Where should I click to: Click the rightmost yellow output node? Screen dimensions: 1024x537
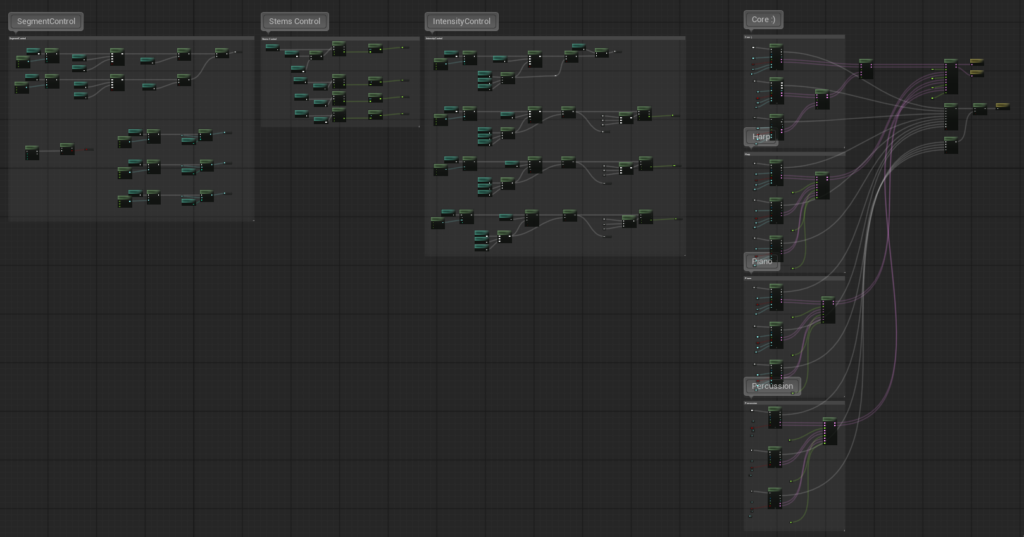pyautogui.click(x=1001, y=105)
